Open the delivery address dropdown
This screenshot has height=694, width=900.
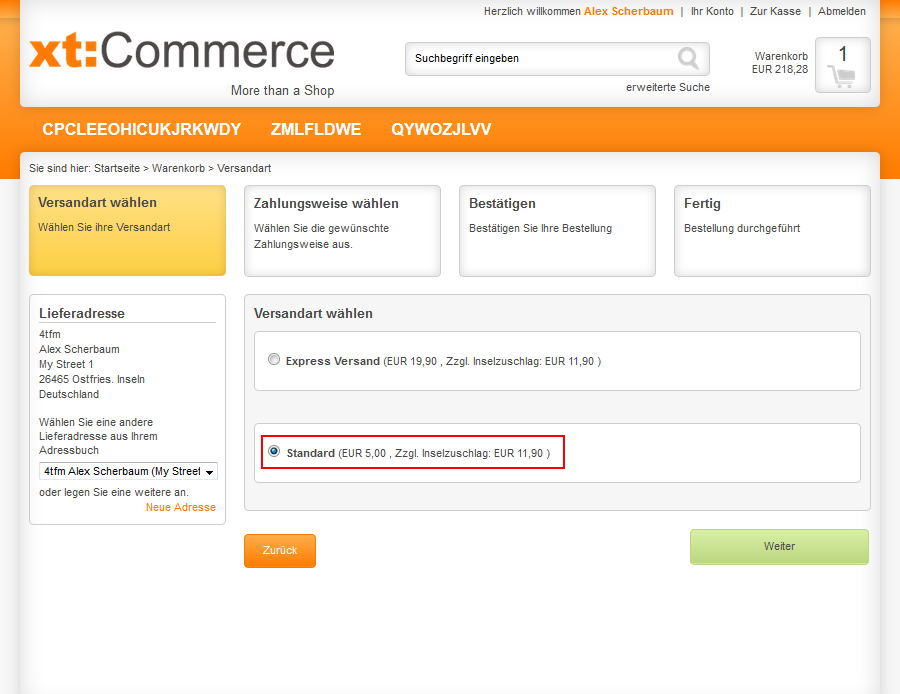(128, 471)
